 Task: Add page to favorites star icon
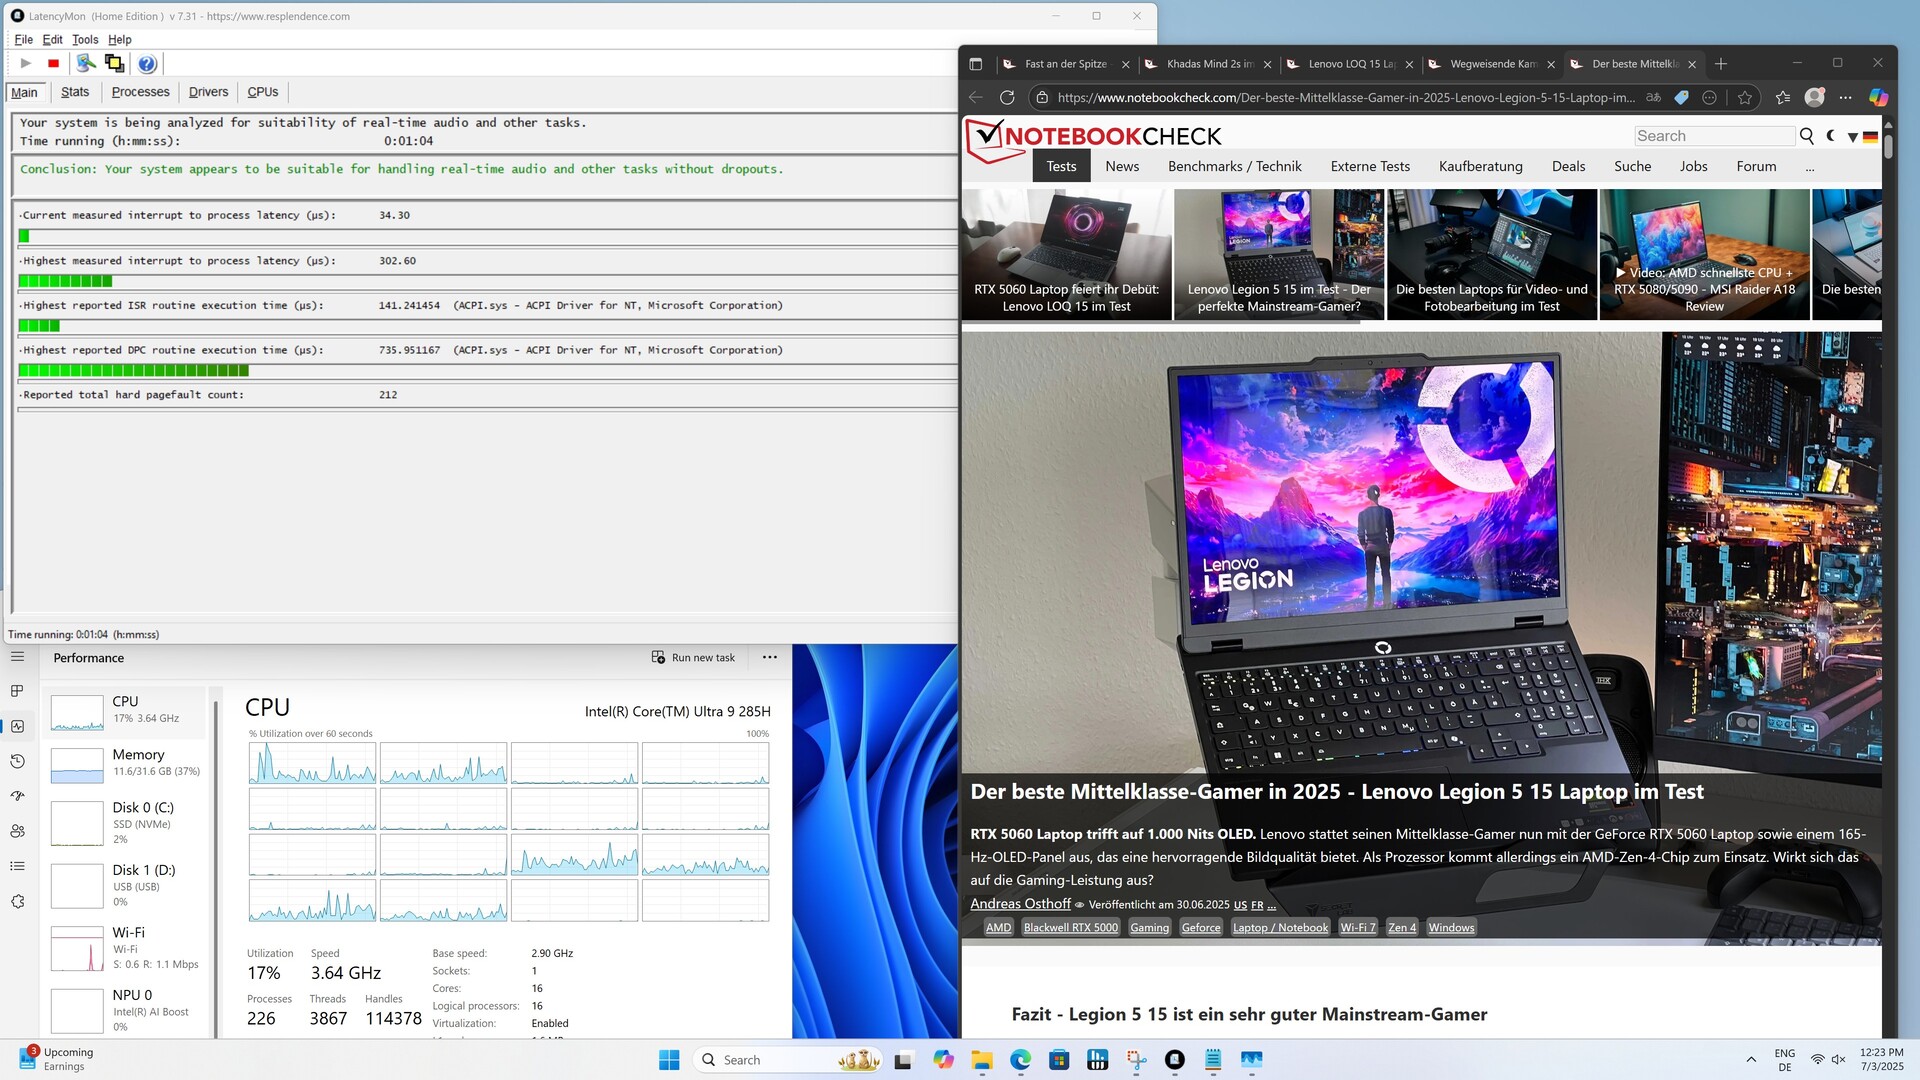click(x=1745, y=97)
